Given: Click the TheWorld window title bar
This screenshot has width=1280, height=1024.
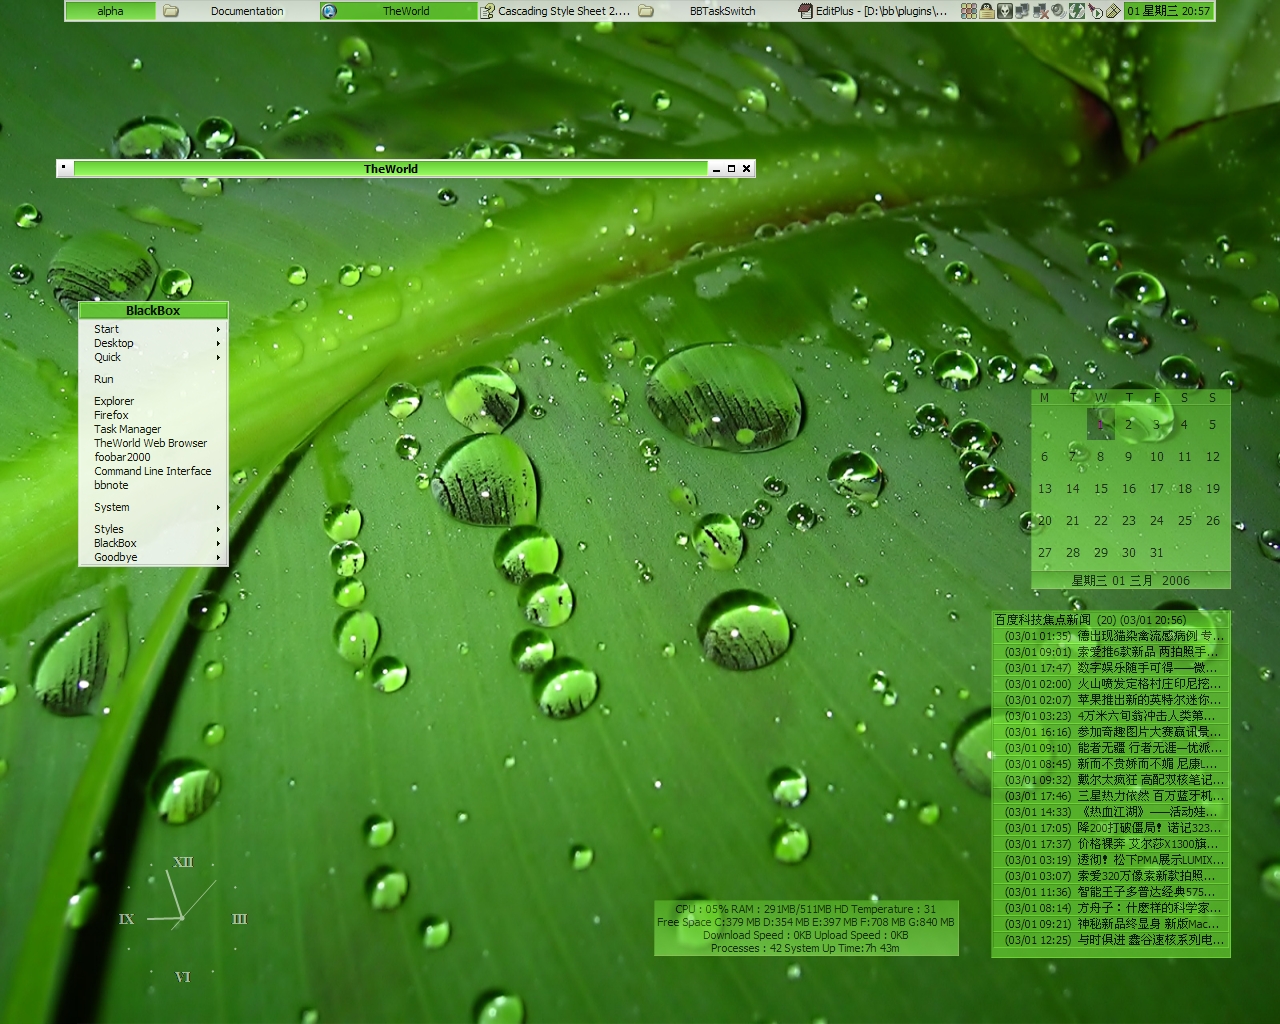Looking at the screenshot, I should click(x=391, y=169).
